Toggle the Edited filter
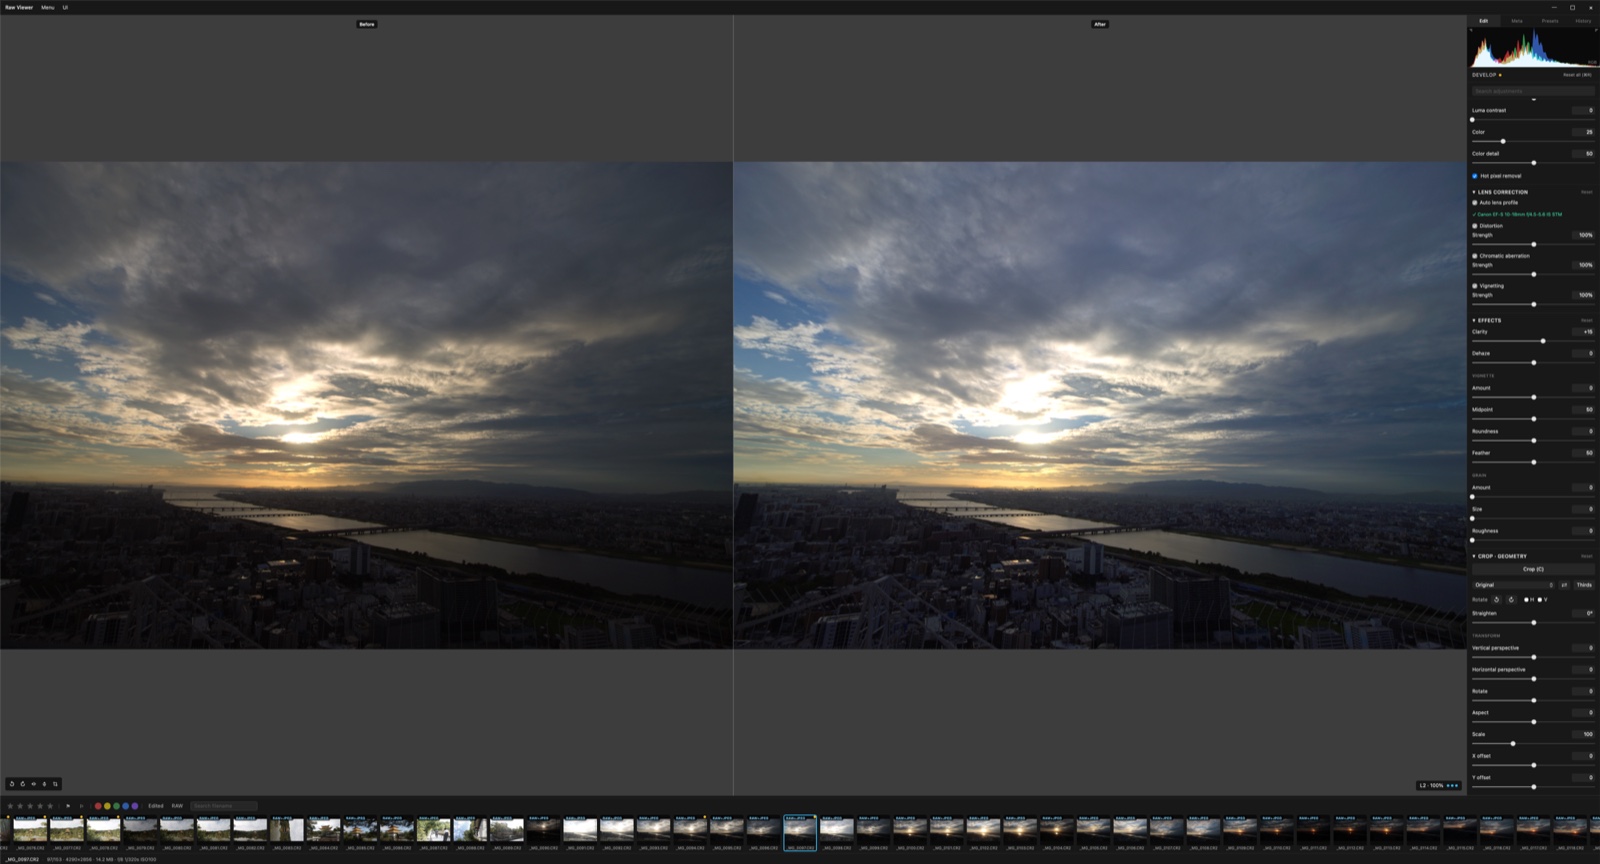Screen dimensions: 1600x864 [x=156, y=806]
